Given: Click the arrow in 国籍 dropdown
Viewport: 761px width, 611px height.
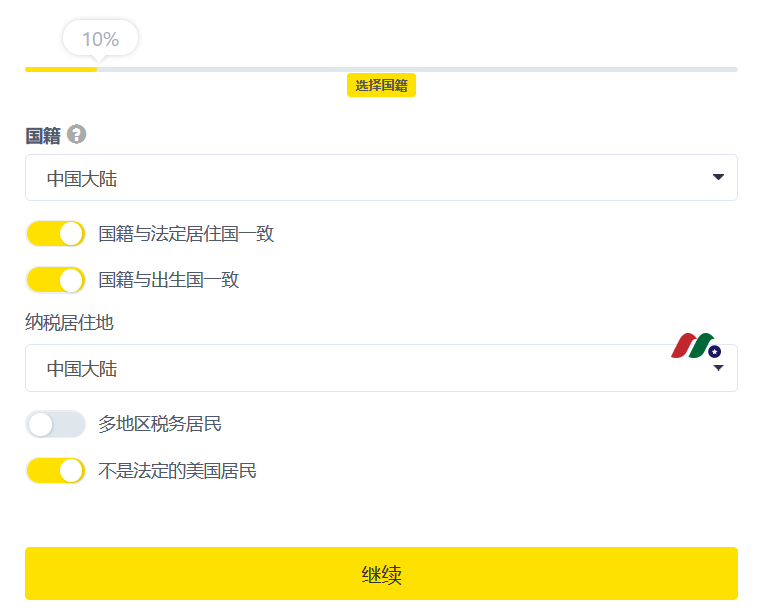Looking at the screenshot, I should (718, 177).
